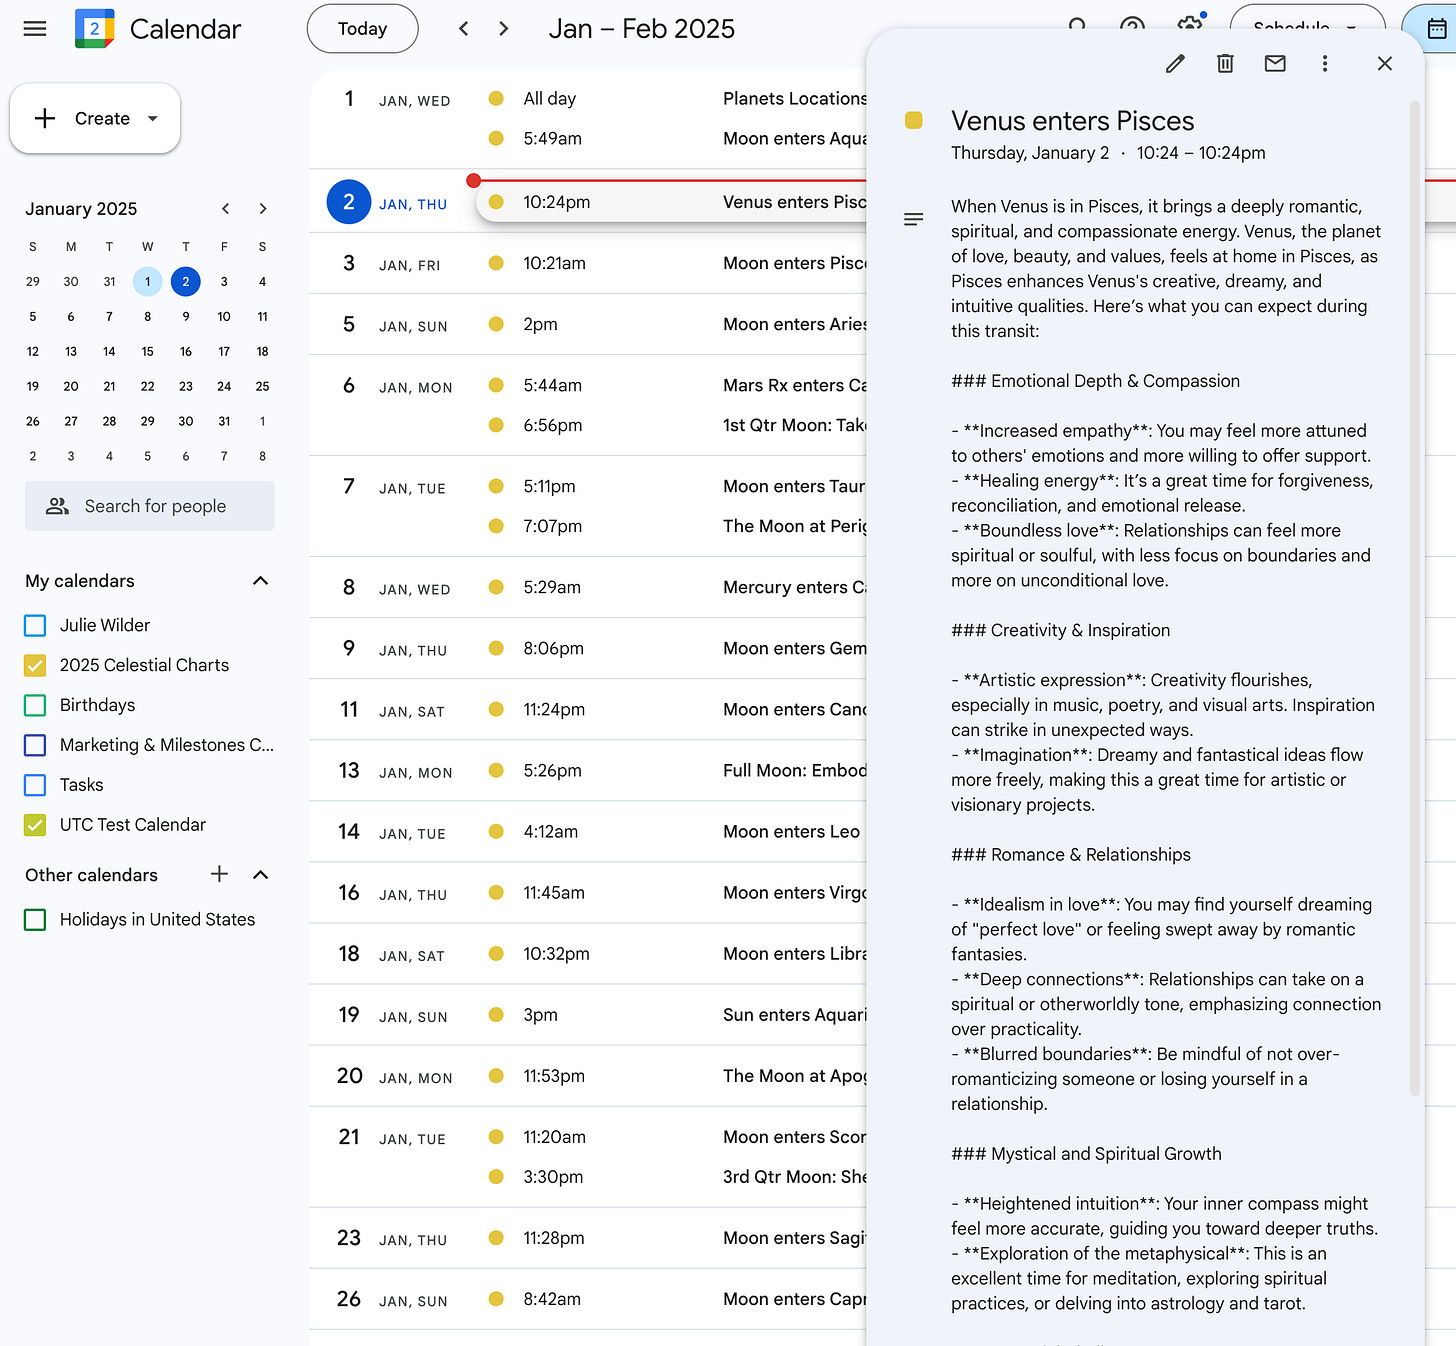Search for people input field
Viewport: 1456px width, 1346px height.
149,506
